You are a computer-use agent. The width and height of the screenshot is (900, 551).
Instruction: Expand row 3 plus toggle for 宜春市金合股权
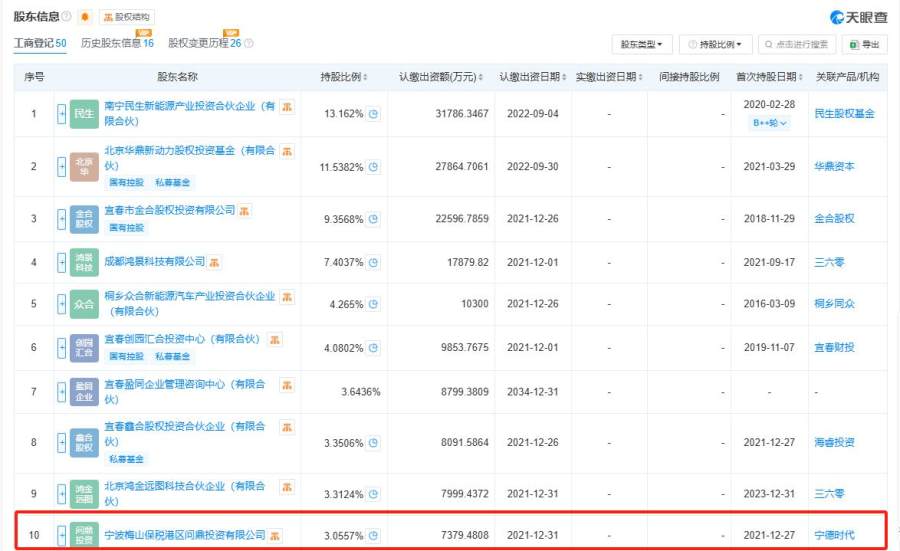61,219
